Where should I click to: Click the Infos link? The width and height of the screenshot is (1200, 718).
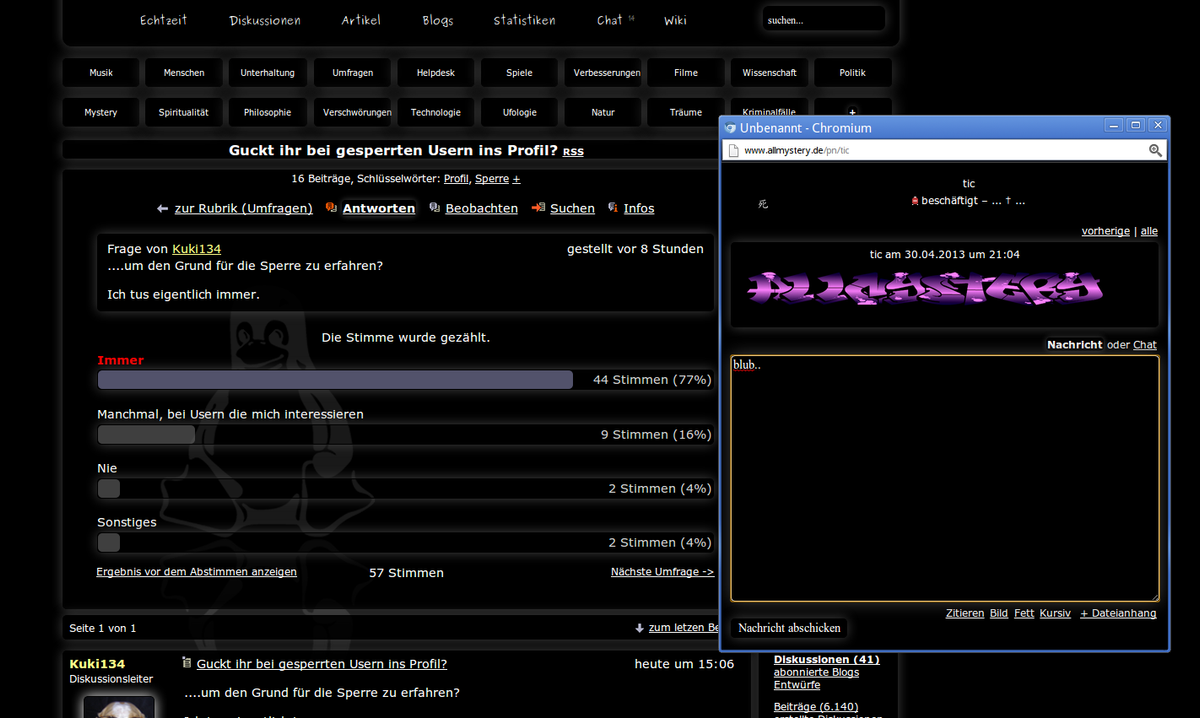point(639,209)
